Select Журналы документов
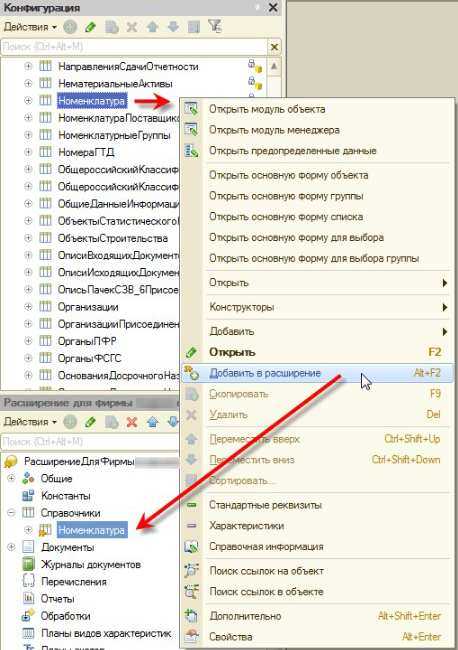 point(91,565)
